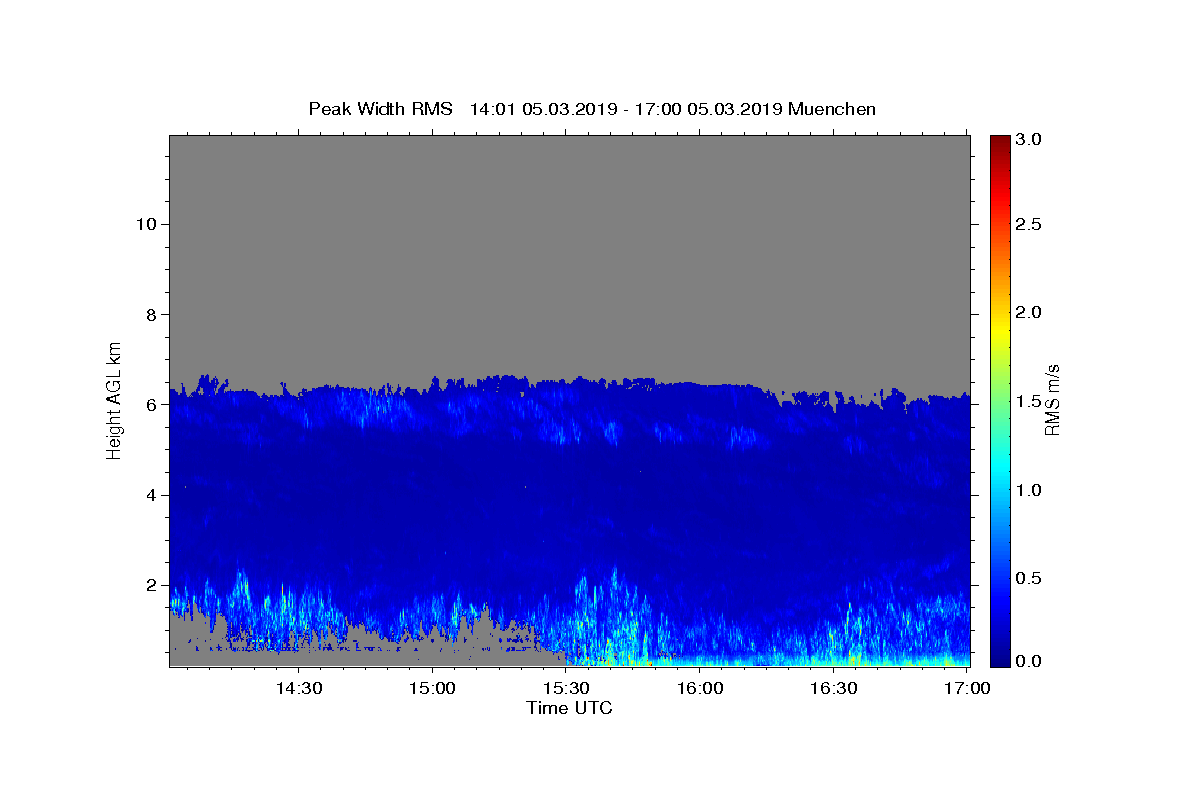Click the colorbar value 2.5
Image resolution: width=1200 pixels, height=800 pixels.
[1029, 224]
